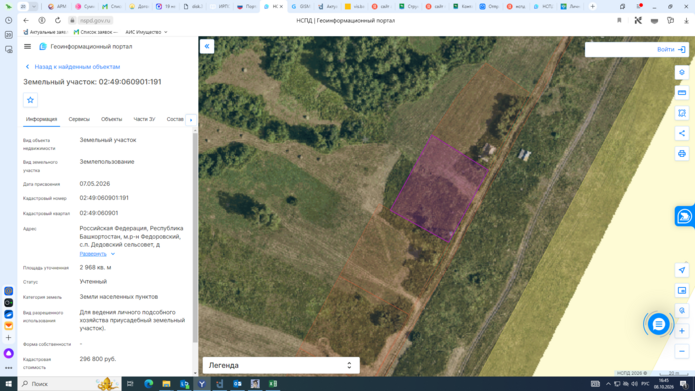Click the Windows taskbar Поиск search box

pyautogui.click(x=69, y=384)
